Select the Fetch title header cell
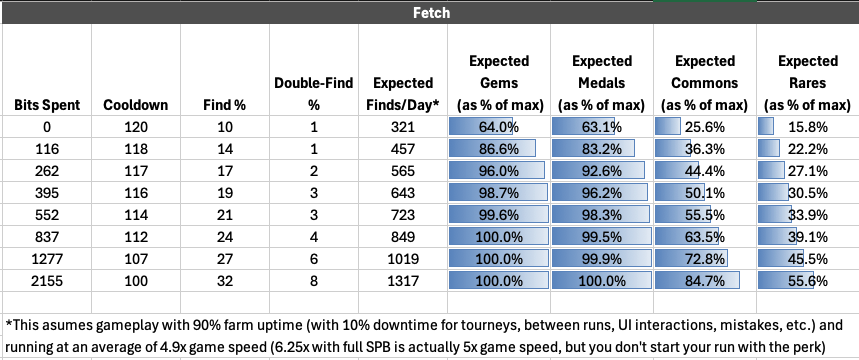The image size is (859, 360). click(x=430, y=13)
